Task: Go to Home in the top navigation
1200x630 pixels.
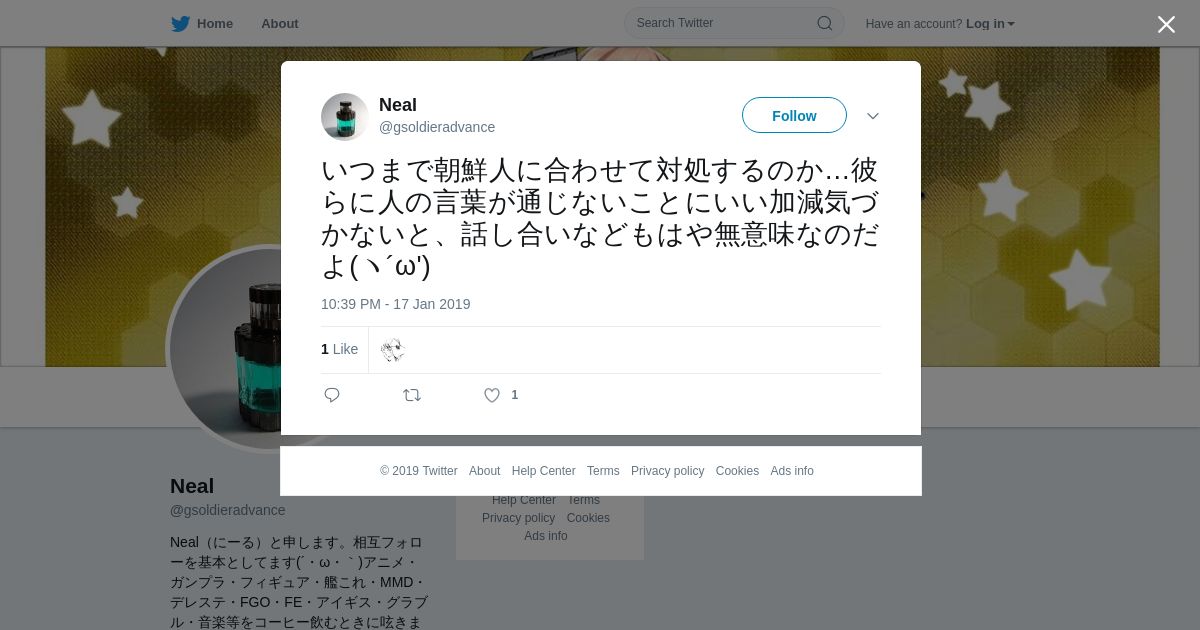Action: 215,23
